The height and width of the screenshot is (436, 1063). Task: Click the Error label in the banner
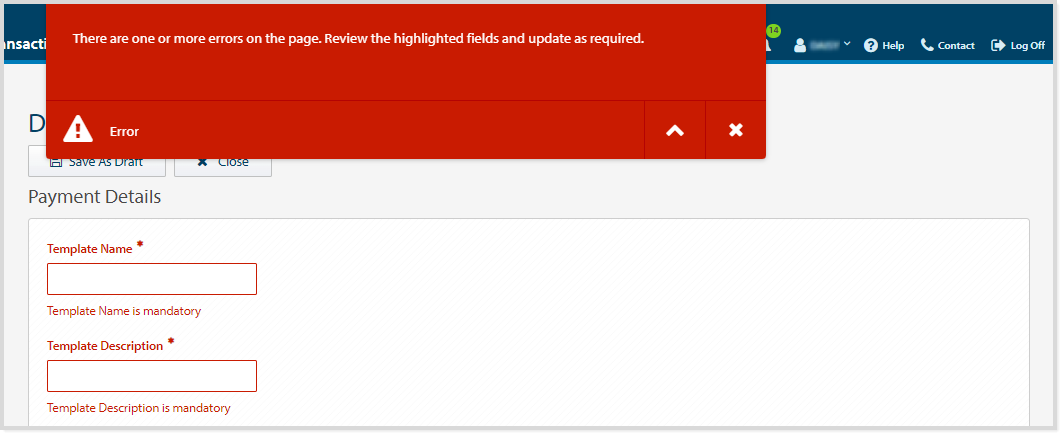coord(124,131)
